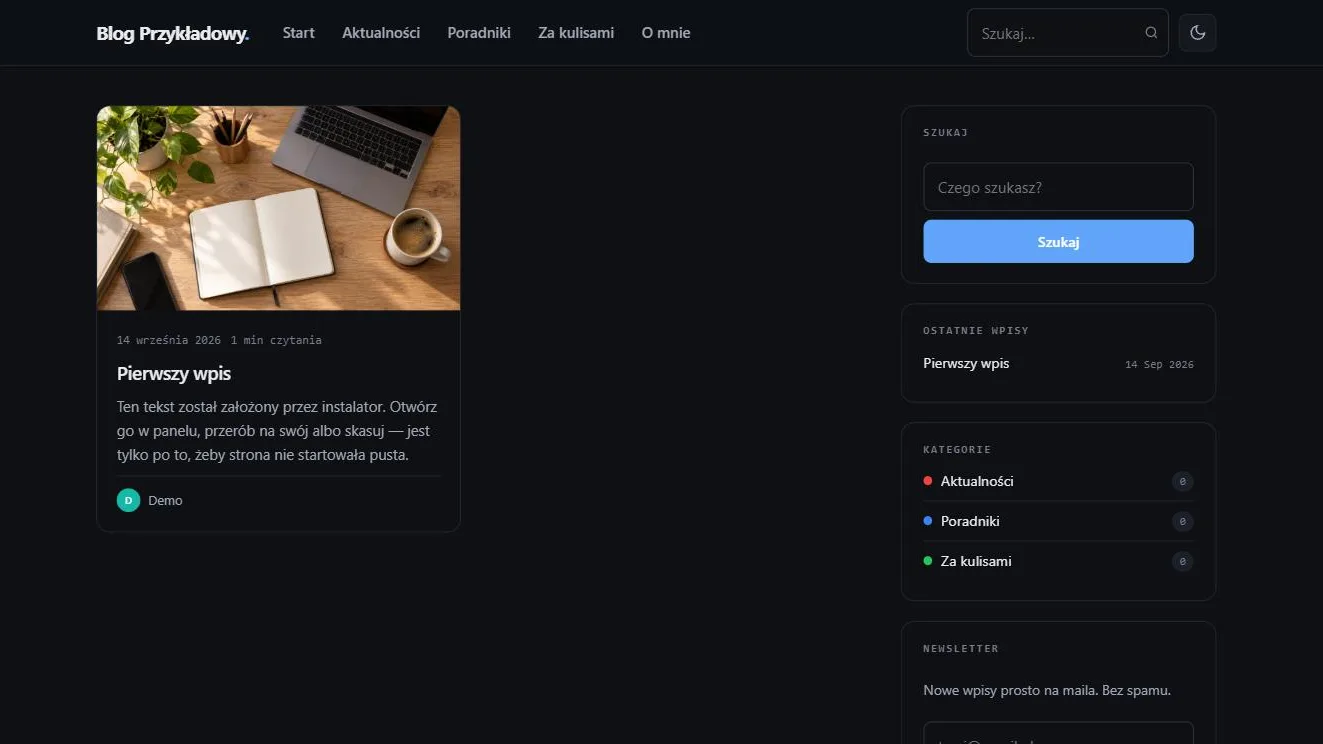Screen dimensions: 1323x744
Task: Go to the Start menu item
Action: click(x=298, y=33)
